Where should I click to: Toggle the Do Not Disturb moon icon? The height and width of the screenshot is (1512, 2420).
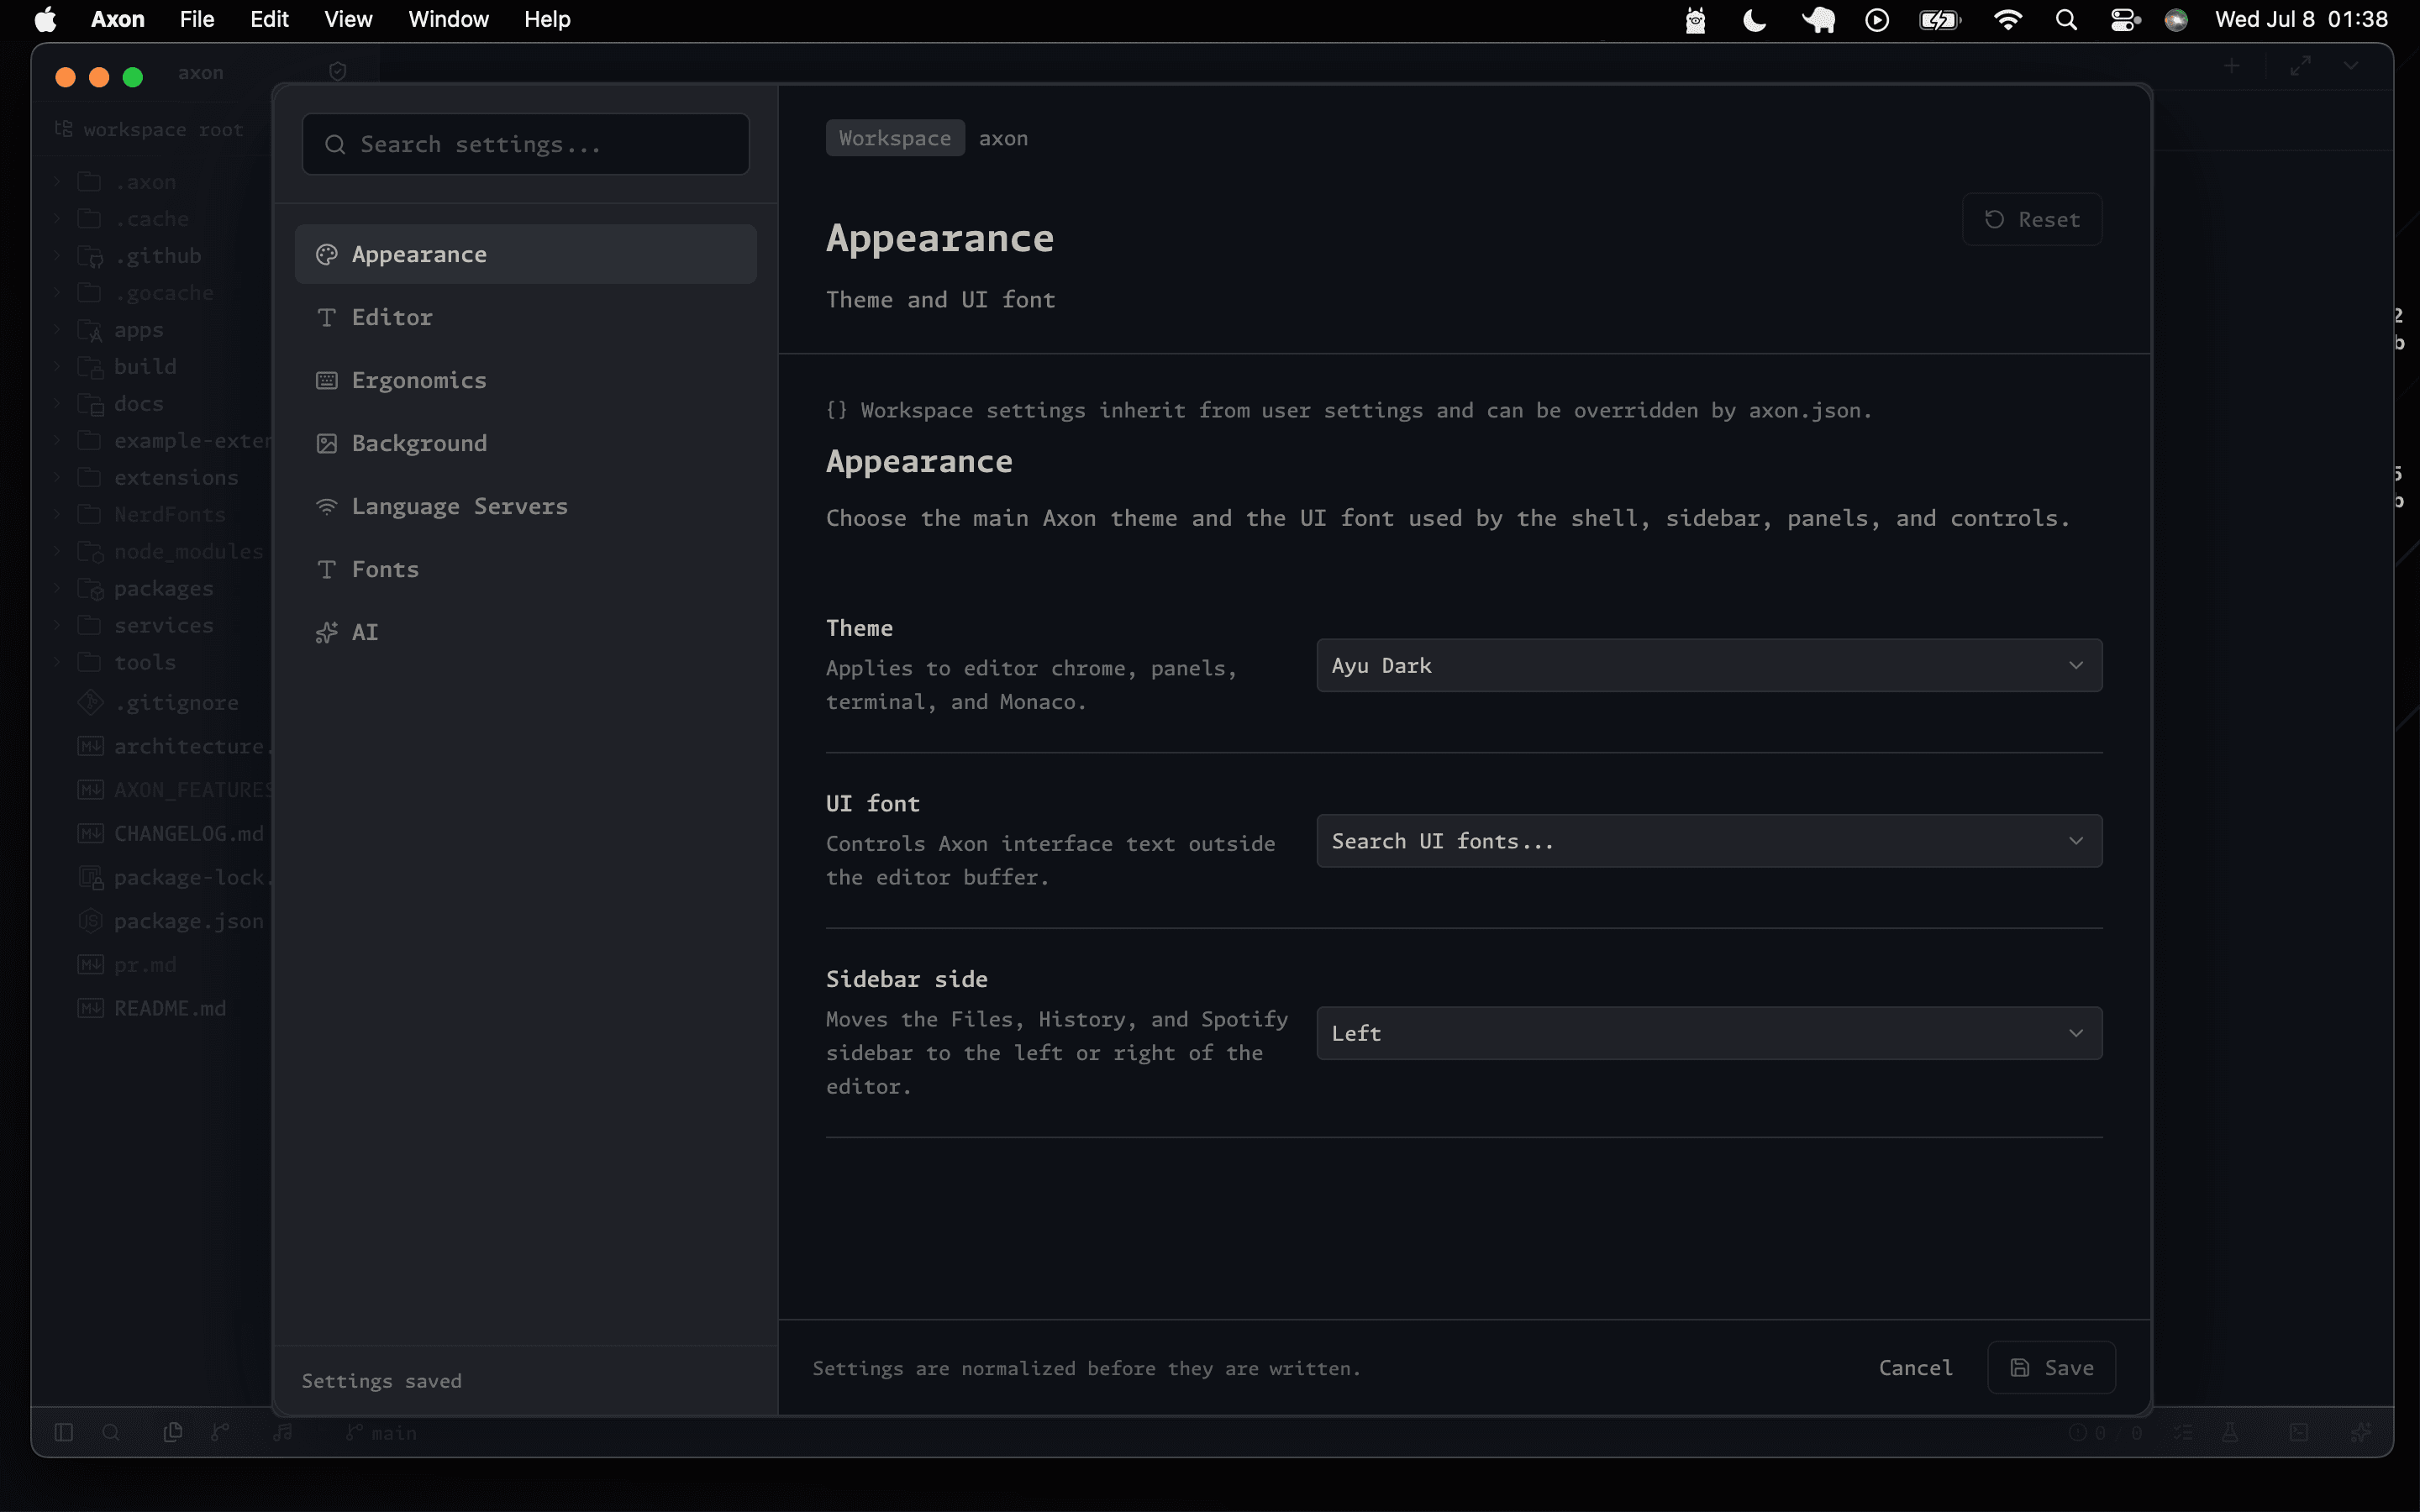(1754, 20)
